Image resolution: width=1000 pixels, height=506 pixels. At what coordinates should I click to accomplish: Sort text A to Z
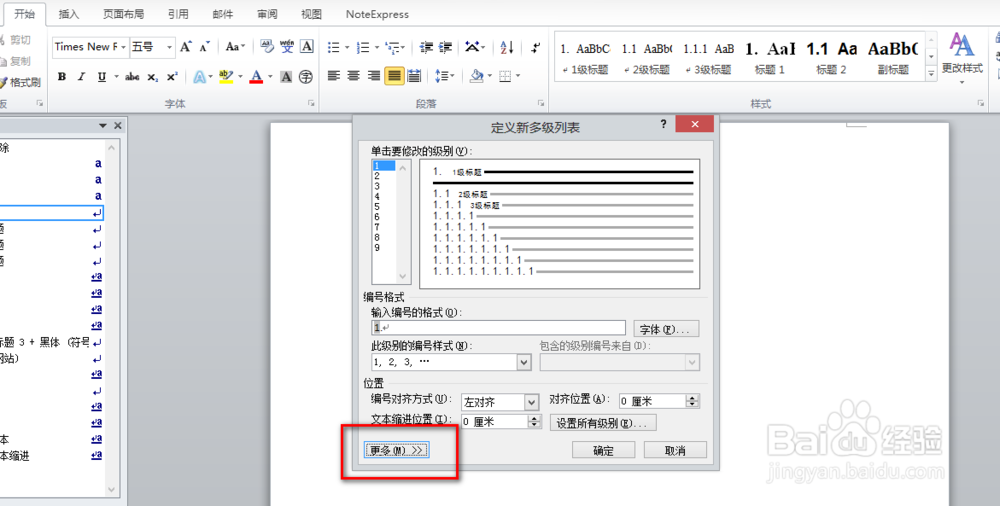coord(507,47)
